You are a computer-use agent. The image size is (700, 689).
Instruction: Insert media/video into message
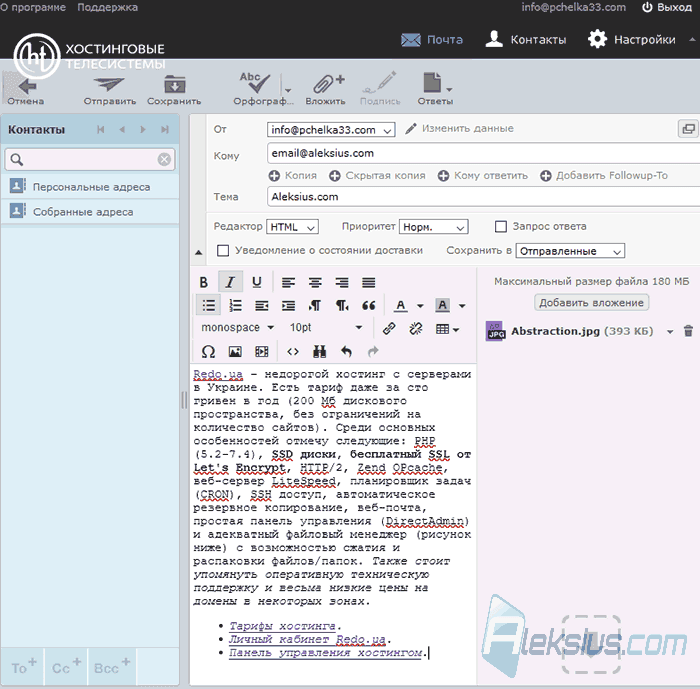262,352
